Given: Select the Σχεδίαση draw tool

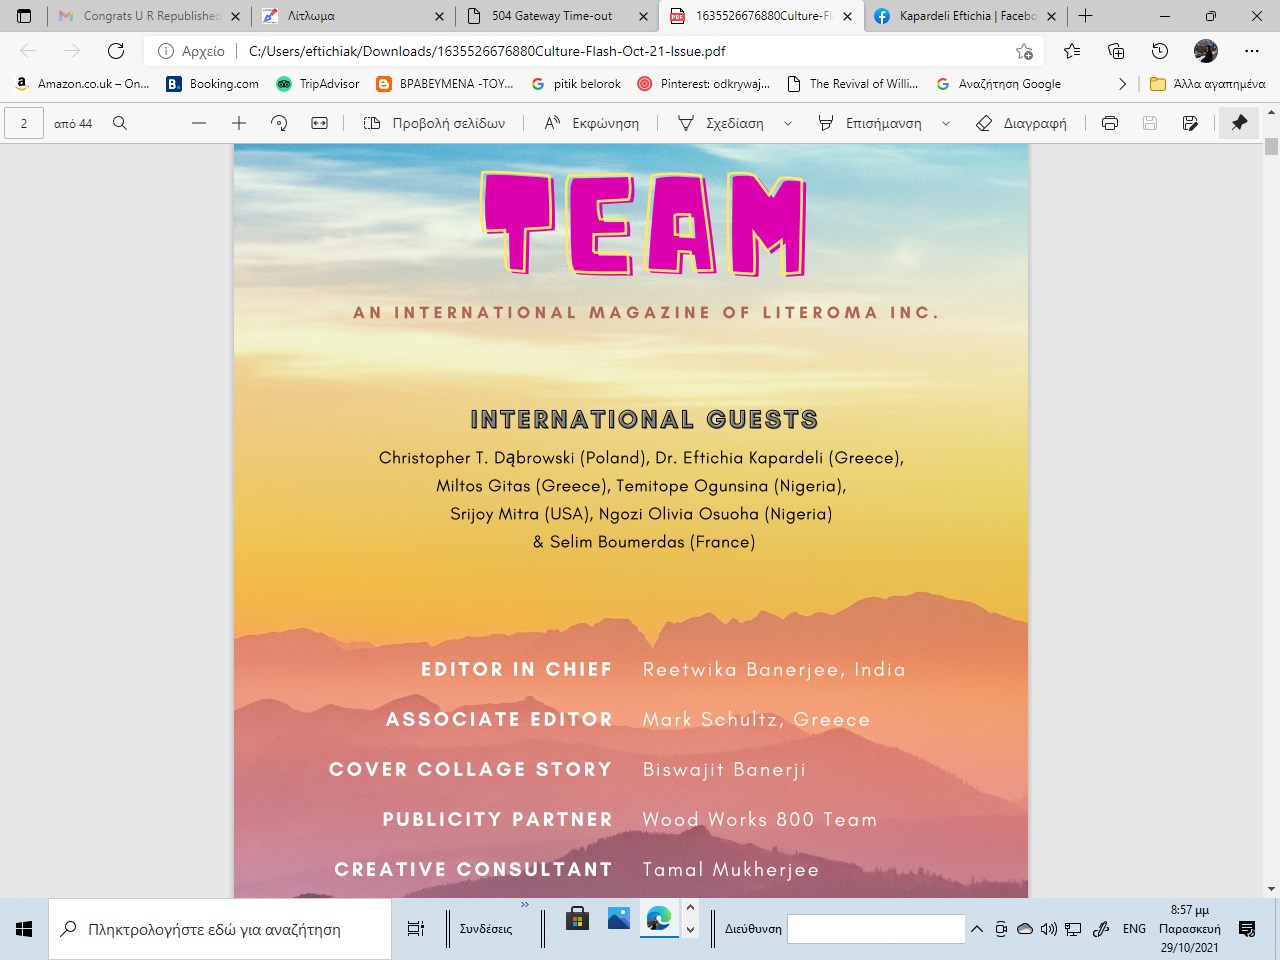Looking at the screenshot, I should click(721, 123).
